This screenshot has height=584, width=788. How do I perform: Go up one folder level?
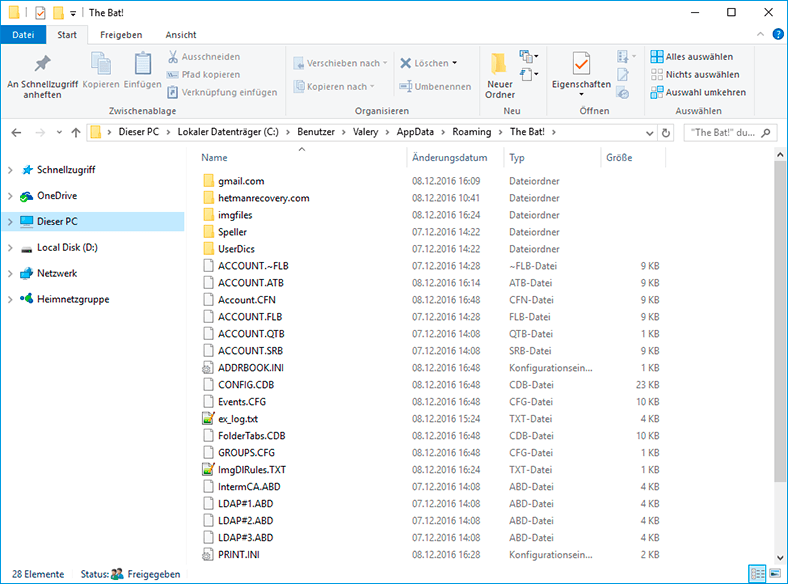76,133
